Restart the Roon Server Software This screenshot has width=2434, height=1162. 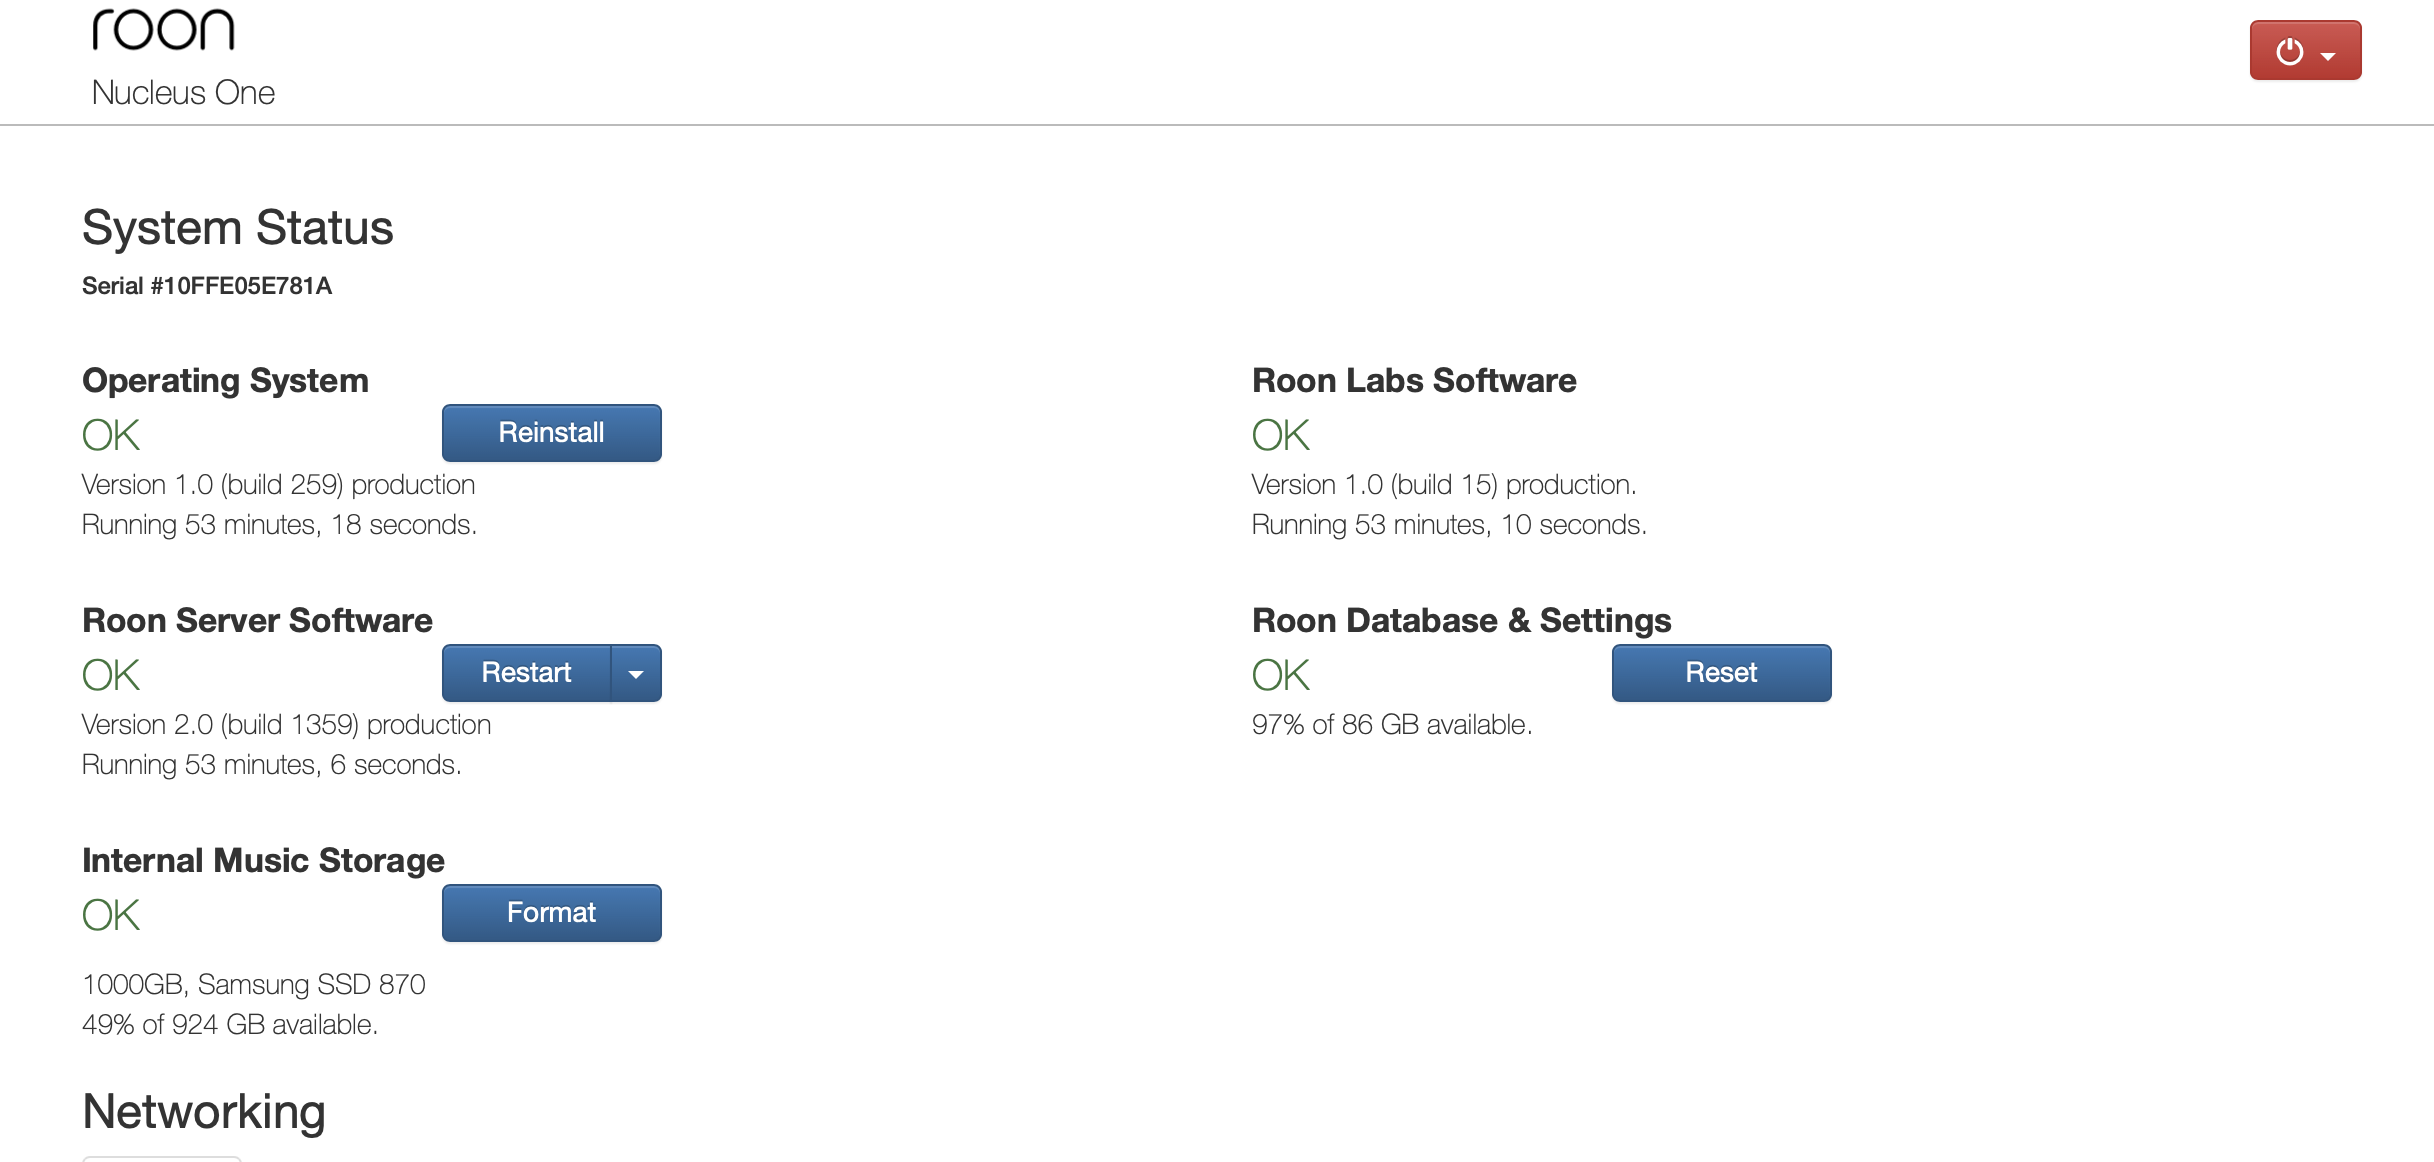[526, 673]
